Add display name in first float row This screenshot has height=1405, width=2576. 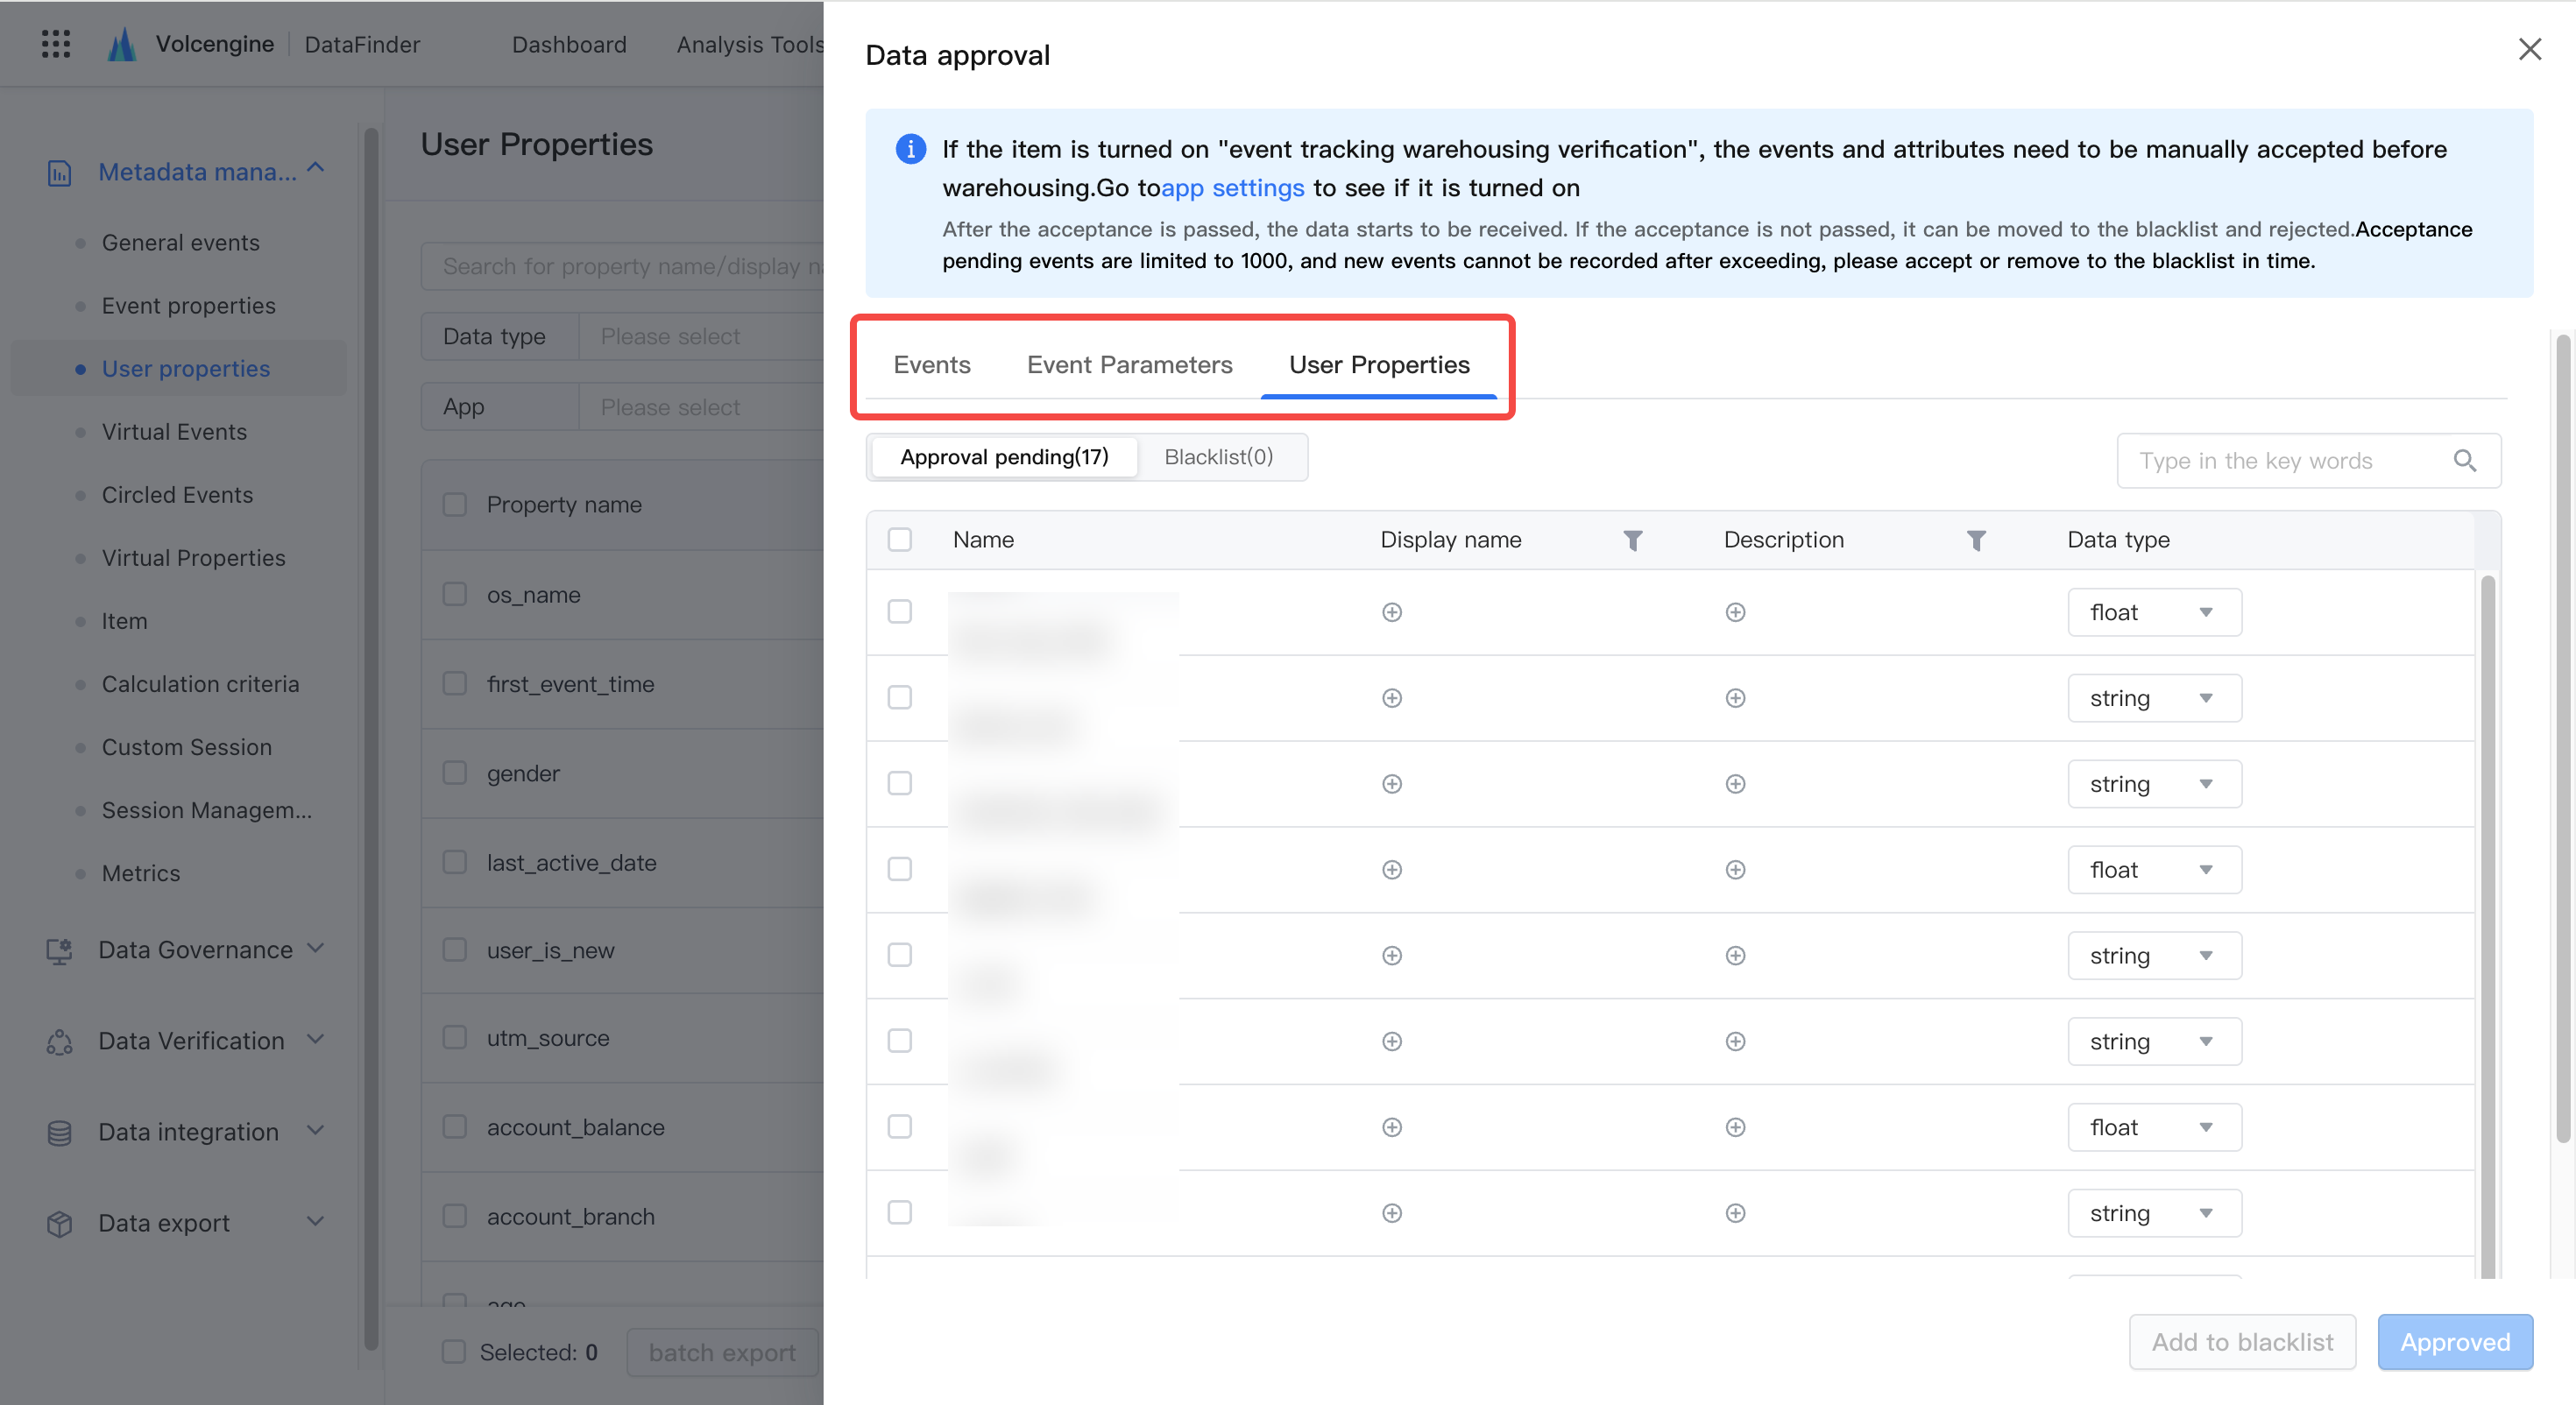click(x=1392, y=612)
